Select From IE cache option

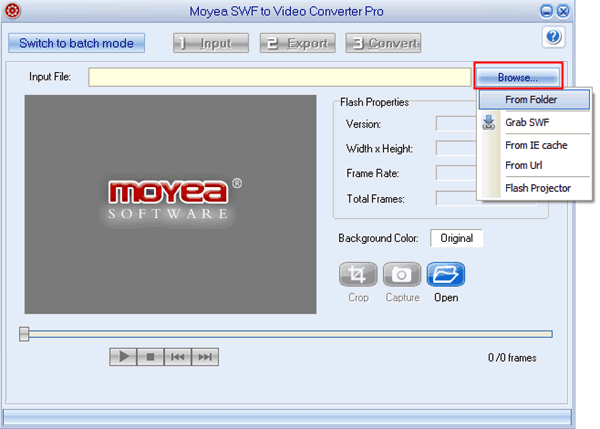[536, 145]
